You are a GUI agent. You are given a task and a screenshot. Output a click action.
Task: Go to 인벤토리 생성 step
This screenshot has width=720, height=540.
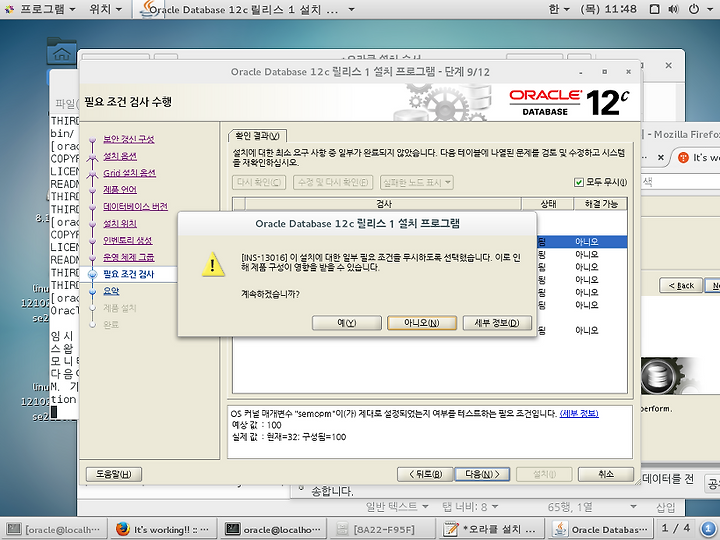point(128,240)
